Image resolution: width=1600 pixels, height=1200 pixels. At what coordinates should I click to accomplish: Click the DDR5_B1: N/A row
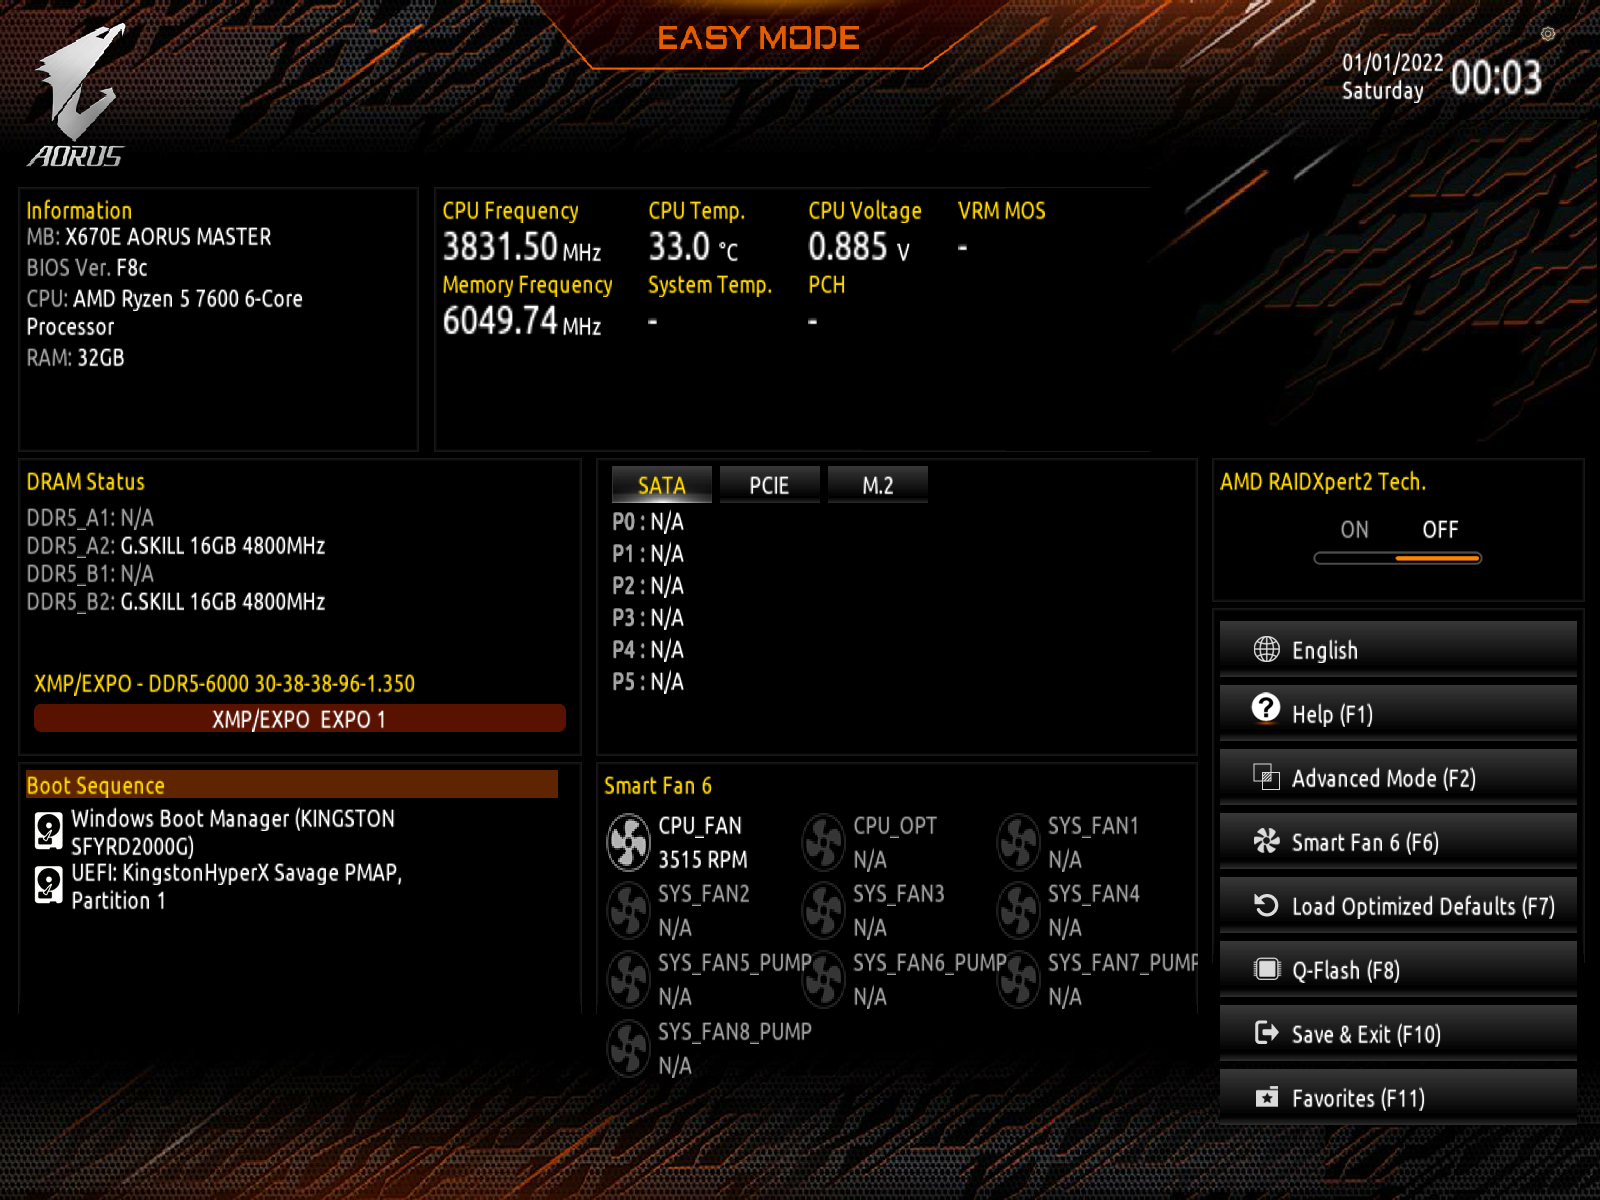point(90,574)
